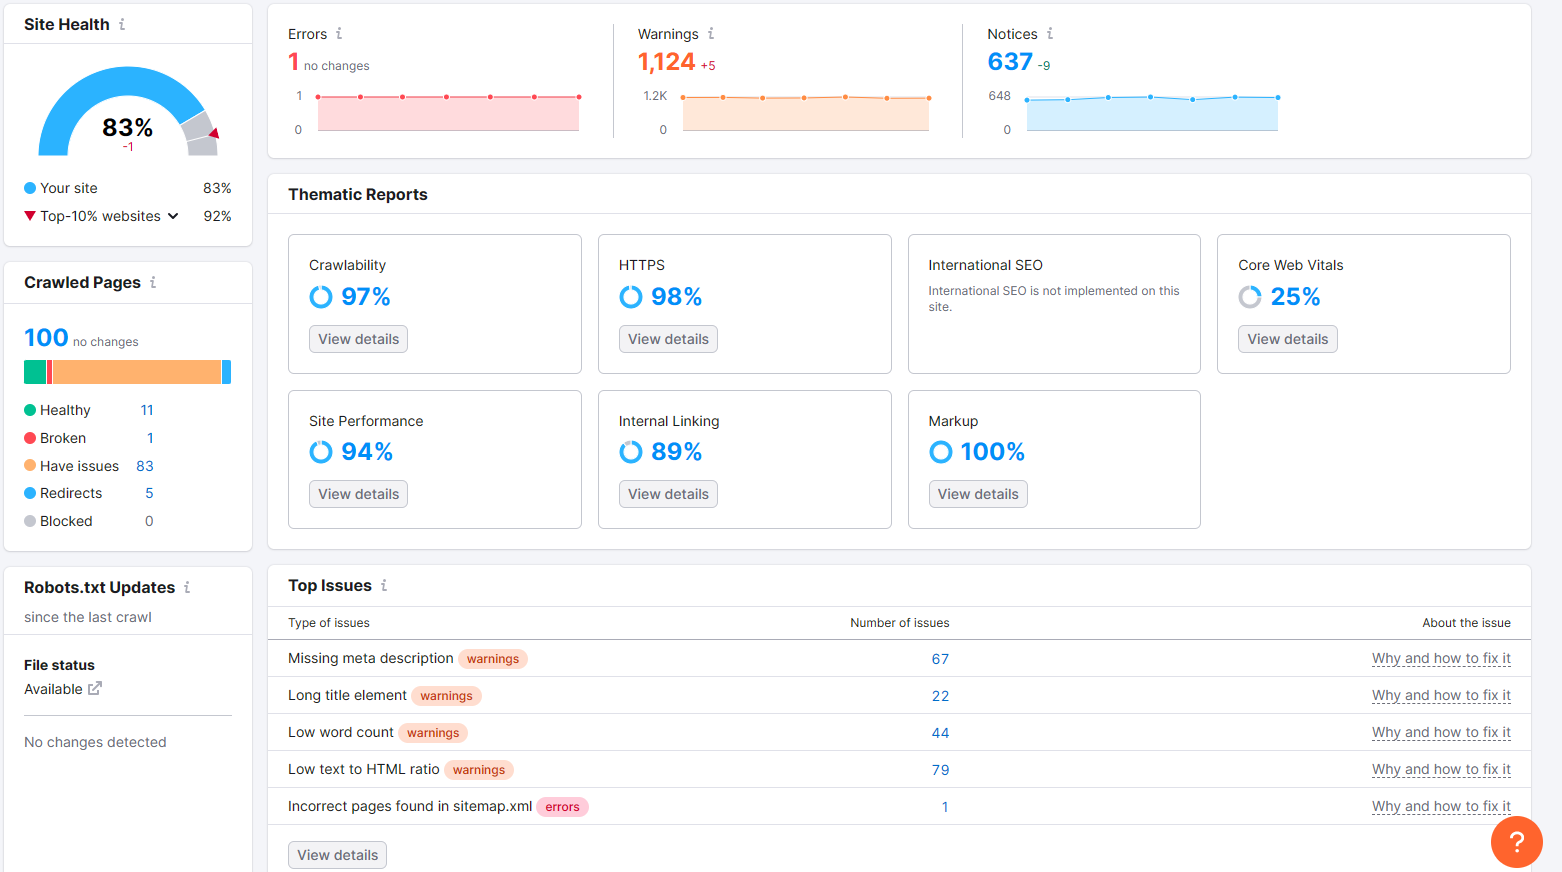The width and height of the screenshot is (1562, 872).
Task: Click the Site Health 83% gauge
Action: 128,115
